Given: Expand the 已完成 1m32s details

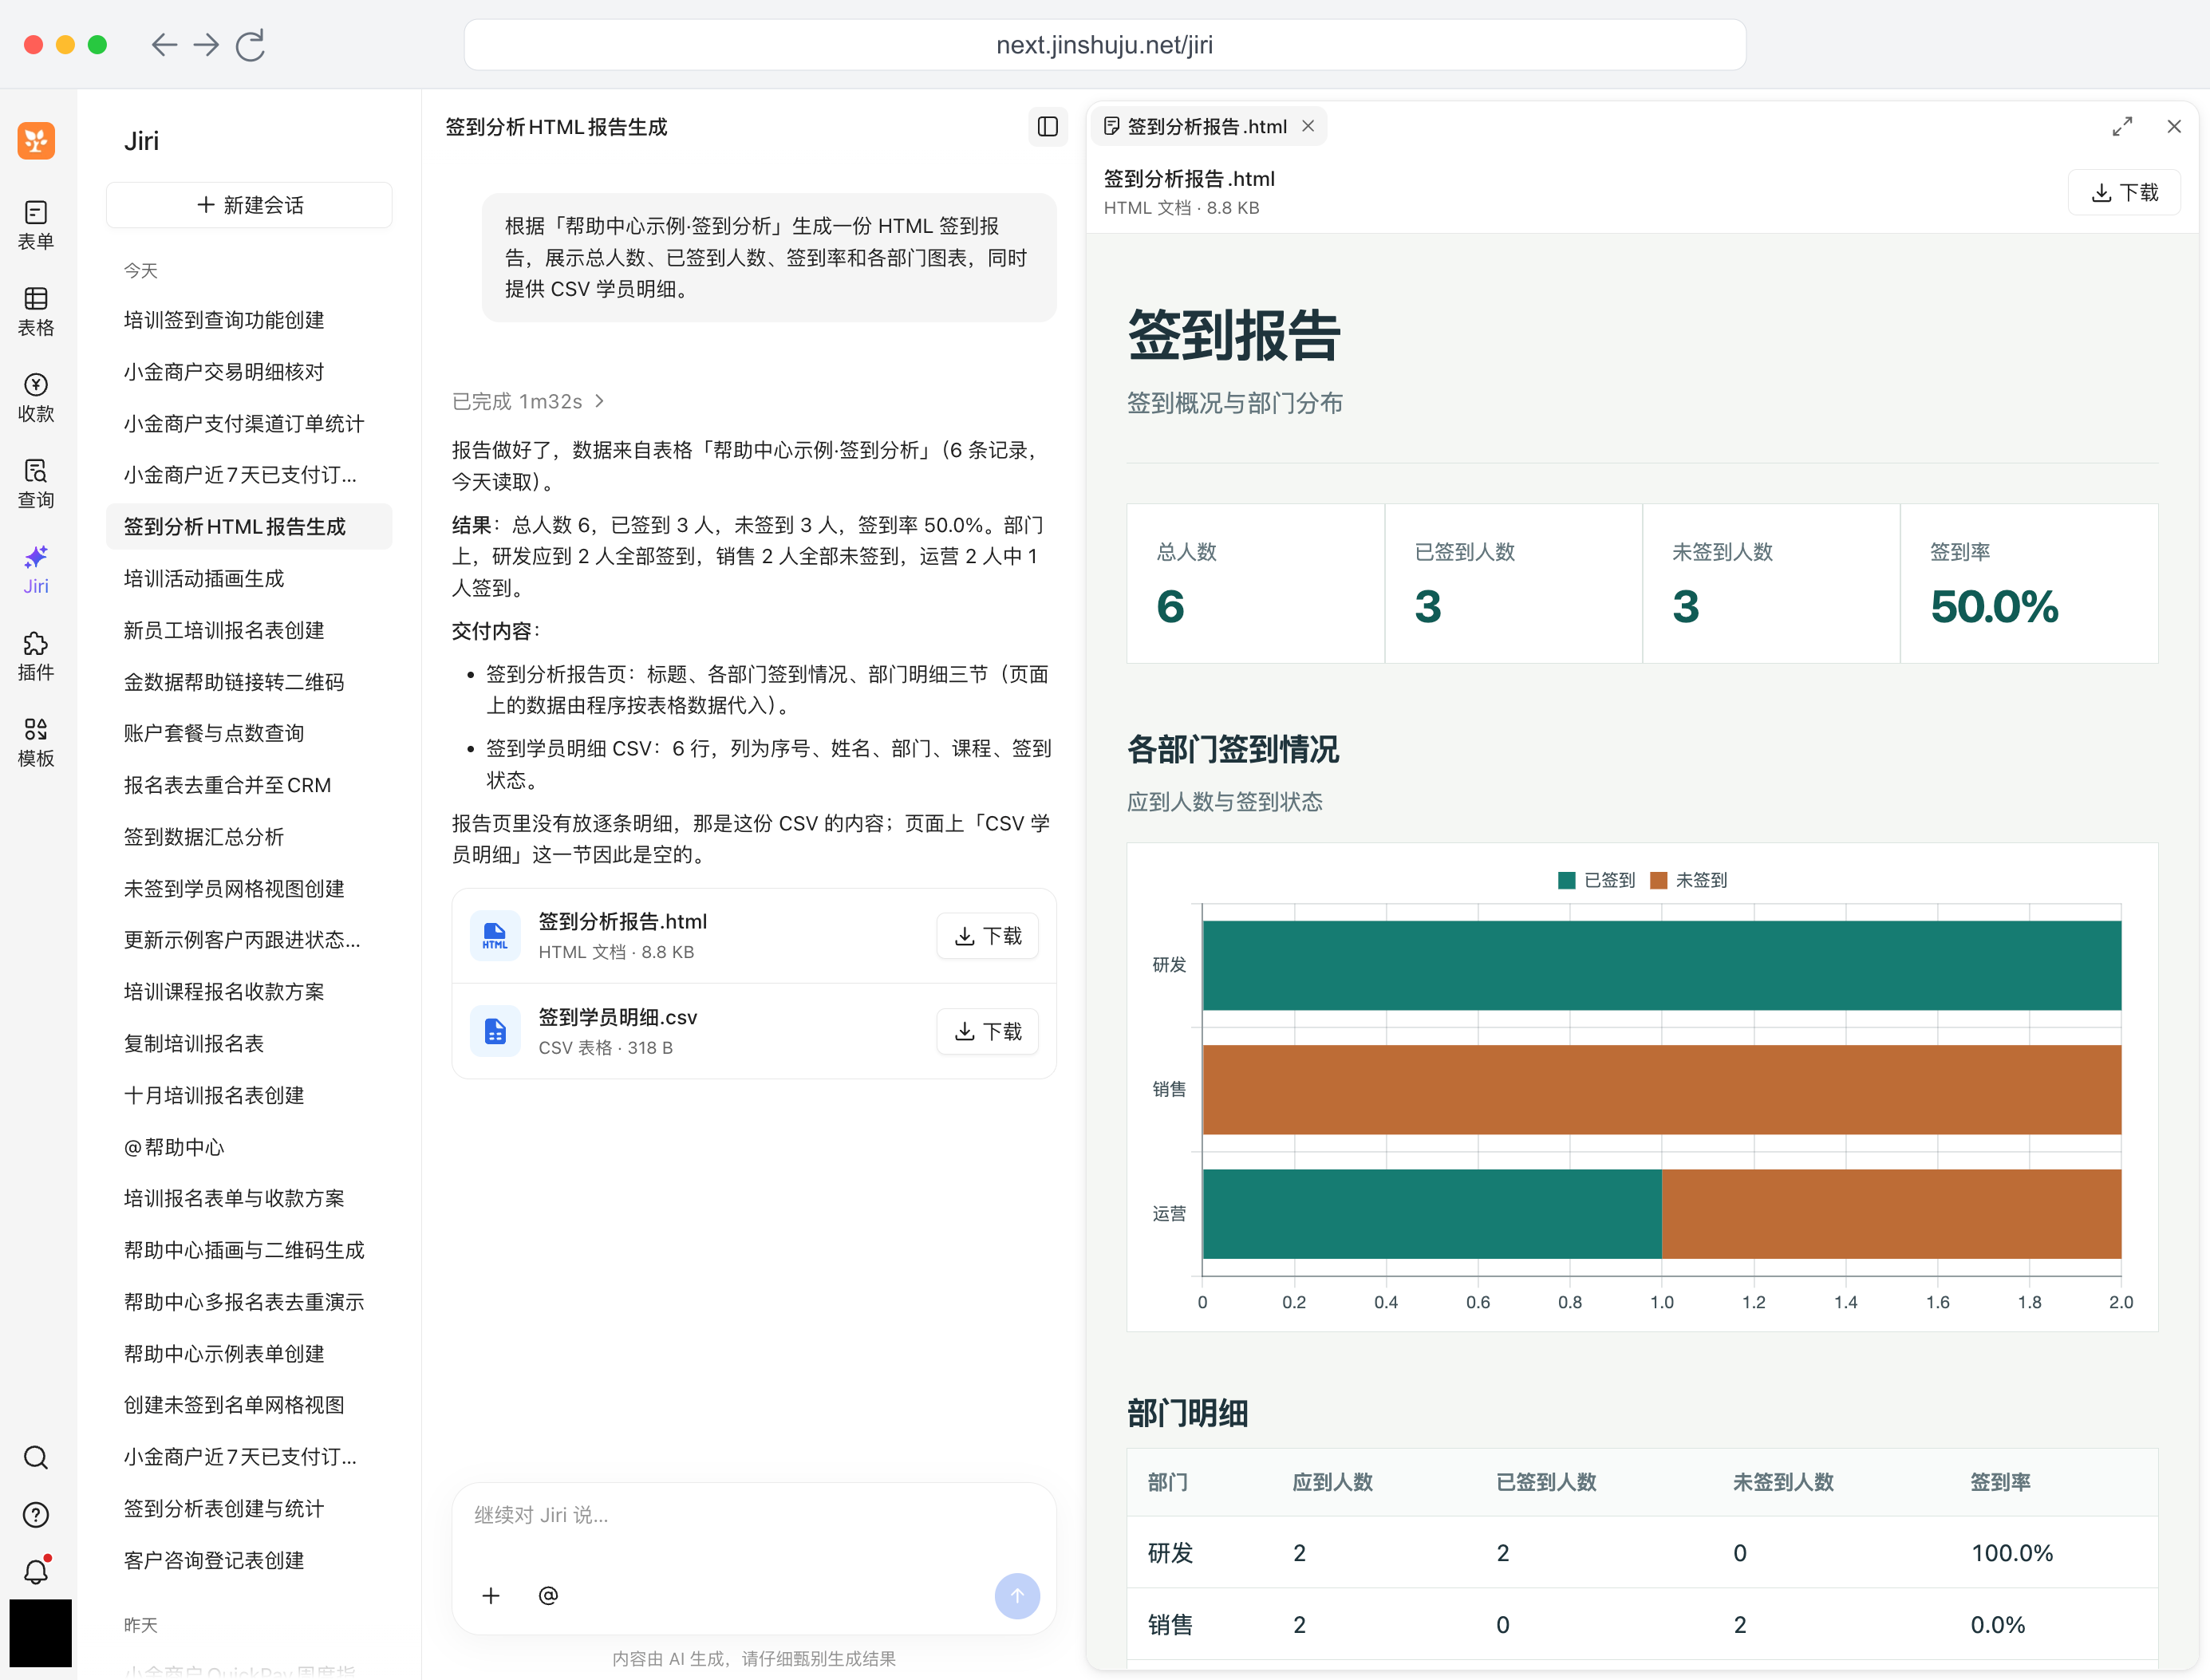Looking at the screenshot, I should tap(529, 401).
